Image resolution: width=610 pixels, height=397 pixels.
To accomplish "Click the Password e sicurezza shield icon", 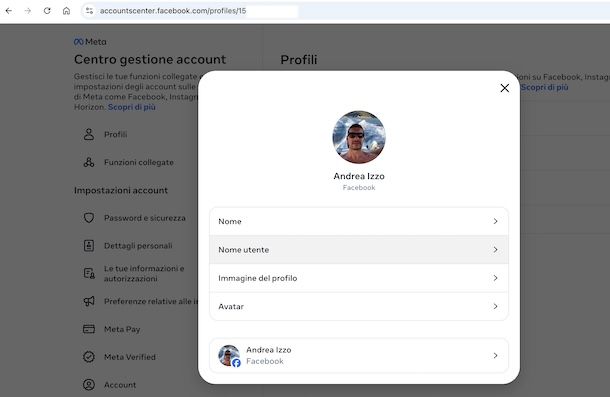I will tap(89, 218).
